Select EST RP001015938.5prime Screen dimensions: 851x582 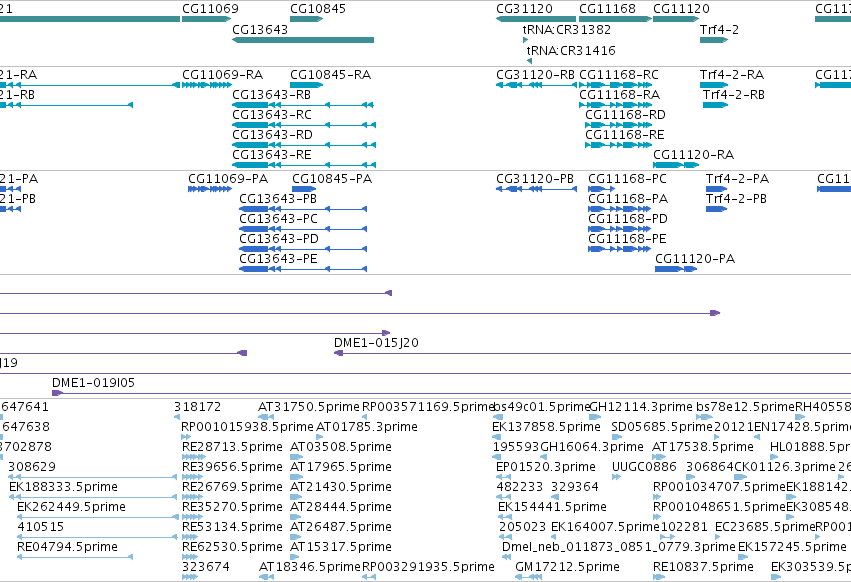[x=186, y=437]
